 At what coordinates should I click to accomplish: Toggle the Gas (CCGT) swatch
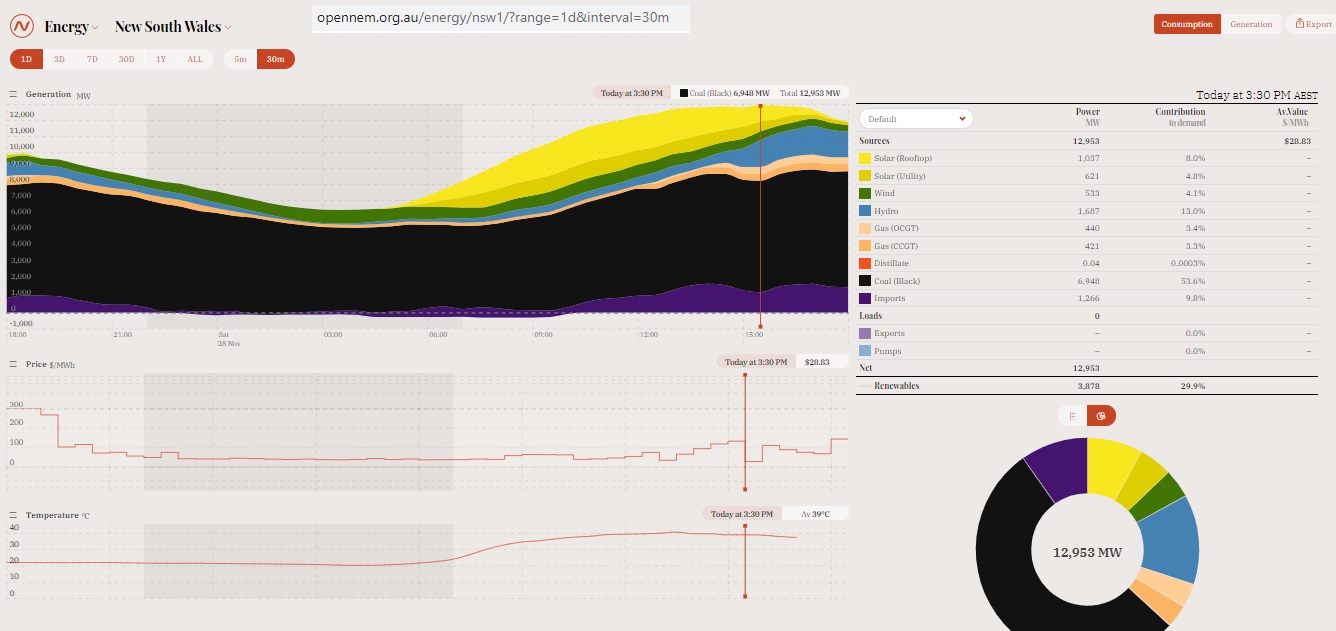point(865,246)
